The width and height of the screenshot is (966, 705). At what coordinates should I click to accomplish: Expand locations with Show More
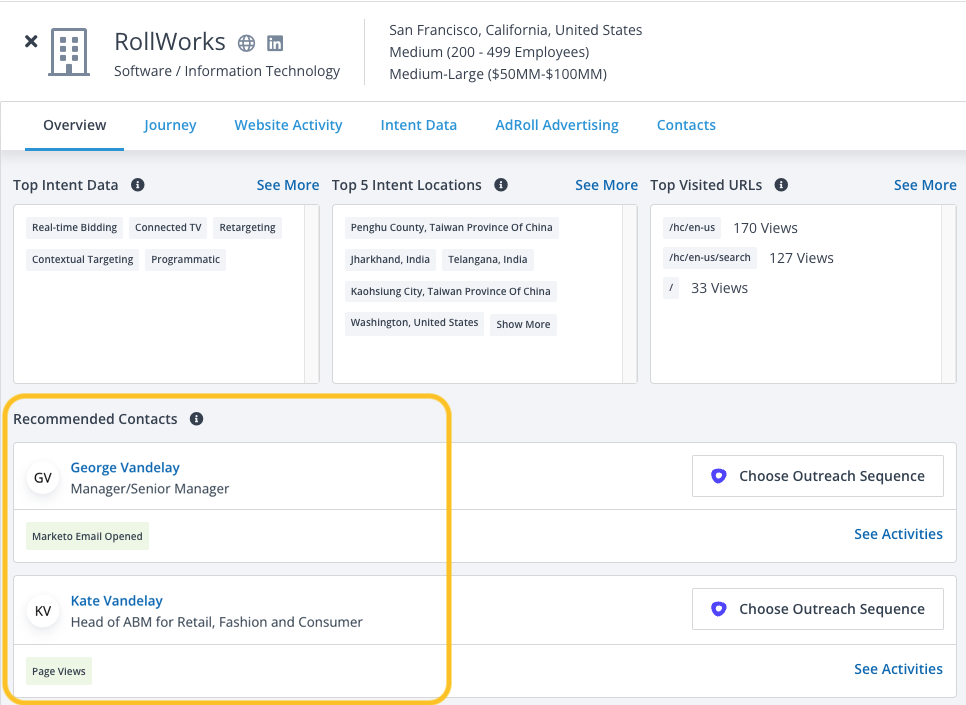pyautogui.click(x=523, y=324)
